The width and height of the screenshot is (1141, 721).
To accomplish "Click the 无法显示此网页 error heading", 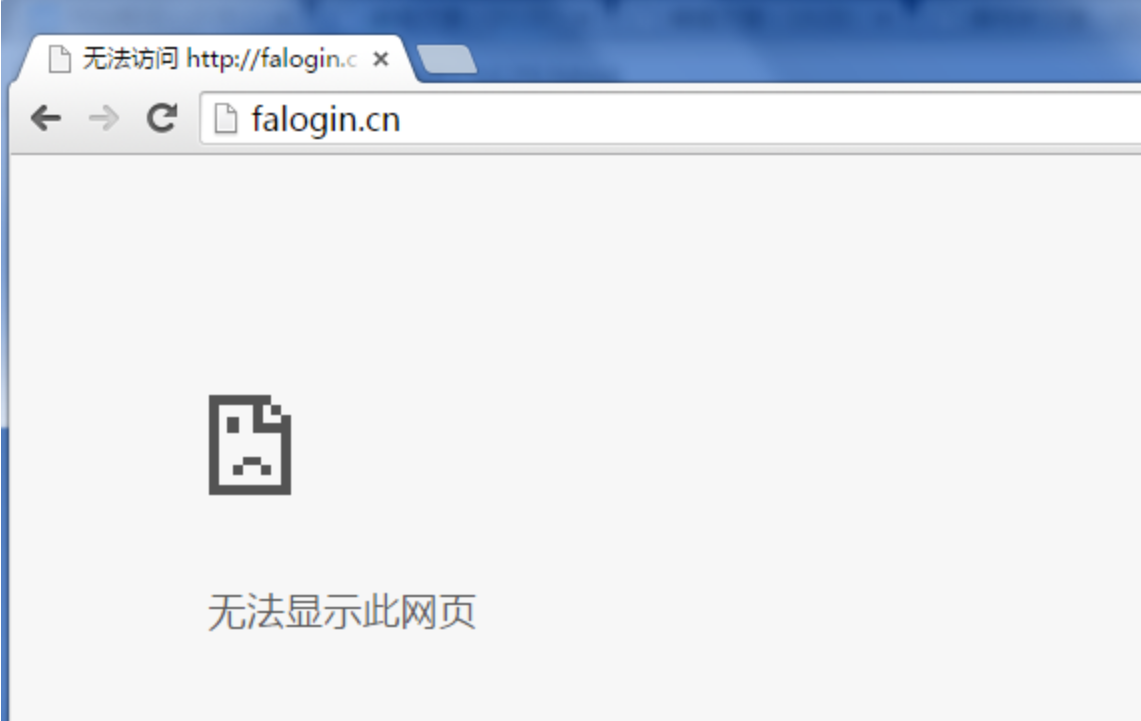I will (x=342, y=611).
